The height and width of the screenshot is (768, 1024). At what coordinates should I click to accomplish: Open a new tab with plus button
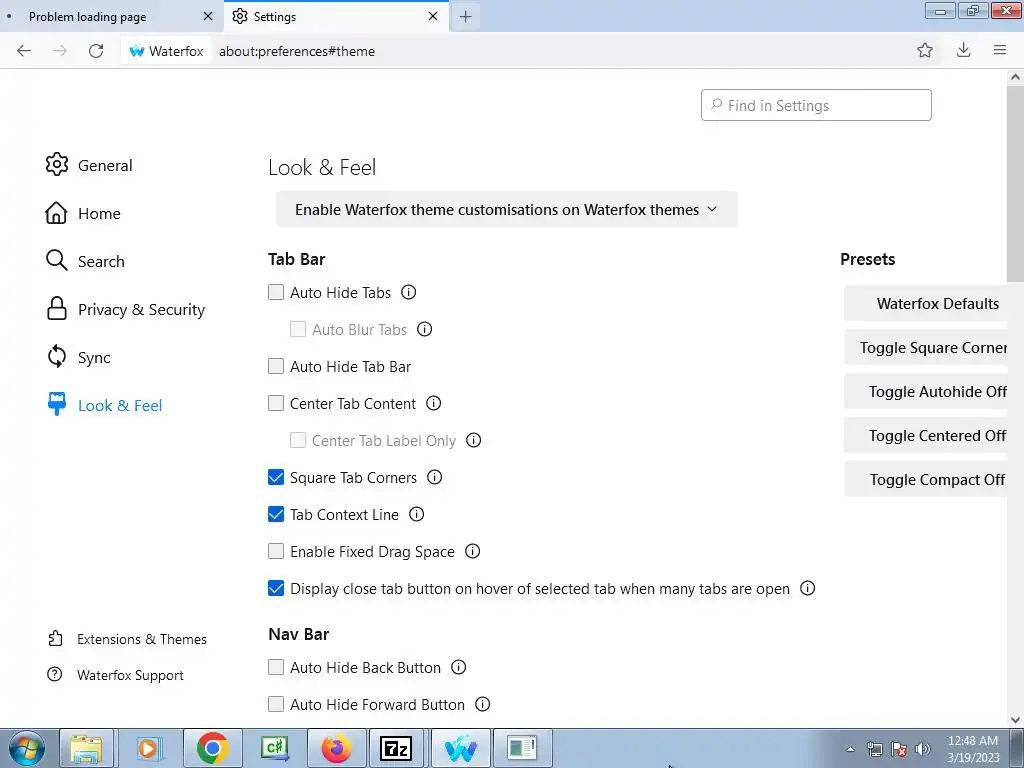[465, 16]
